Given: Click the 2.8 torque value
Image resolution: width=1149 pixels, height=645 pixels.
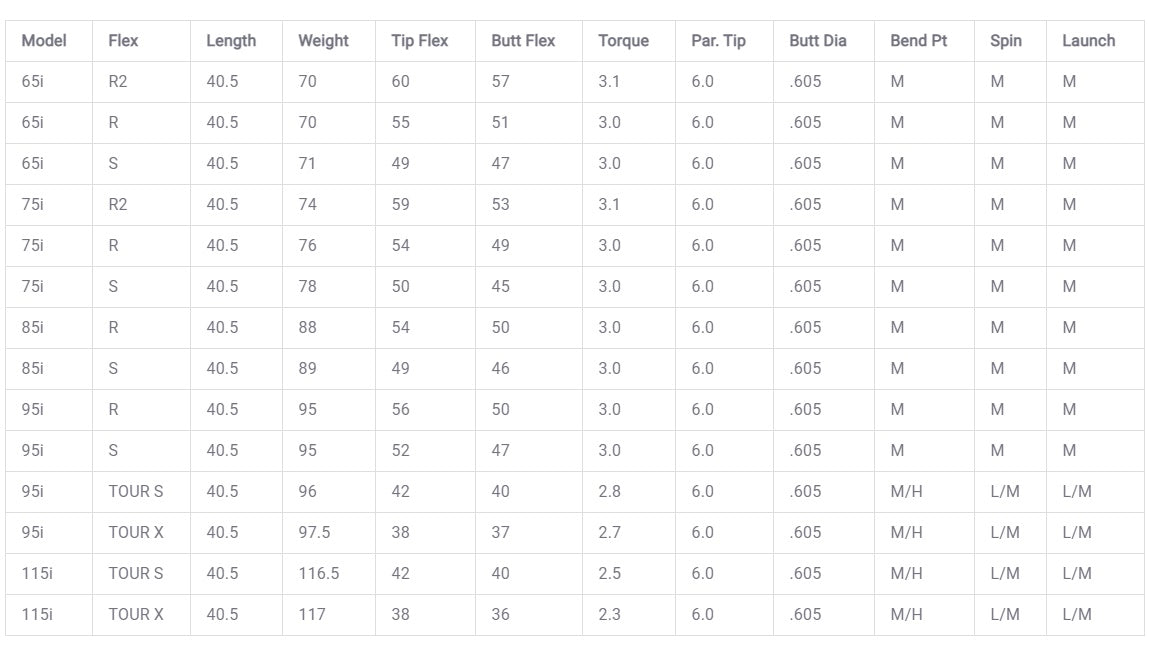Looking at the screenshot, I should 610,491.
